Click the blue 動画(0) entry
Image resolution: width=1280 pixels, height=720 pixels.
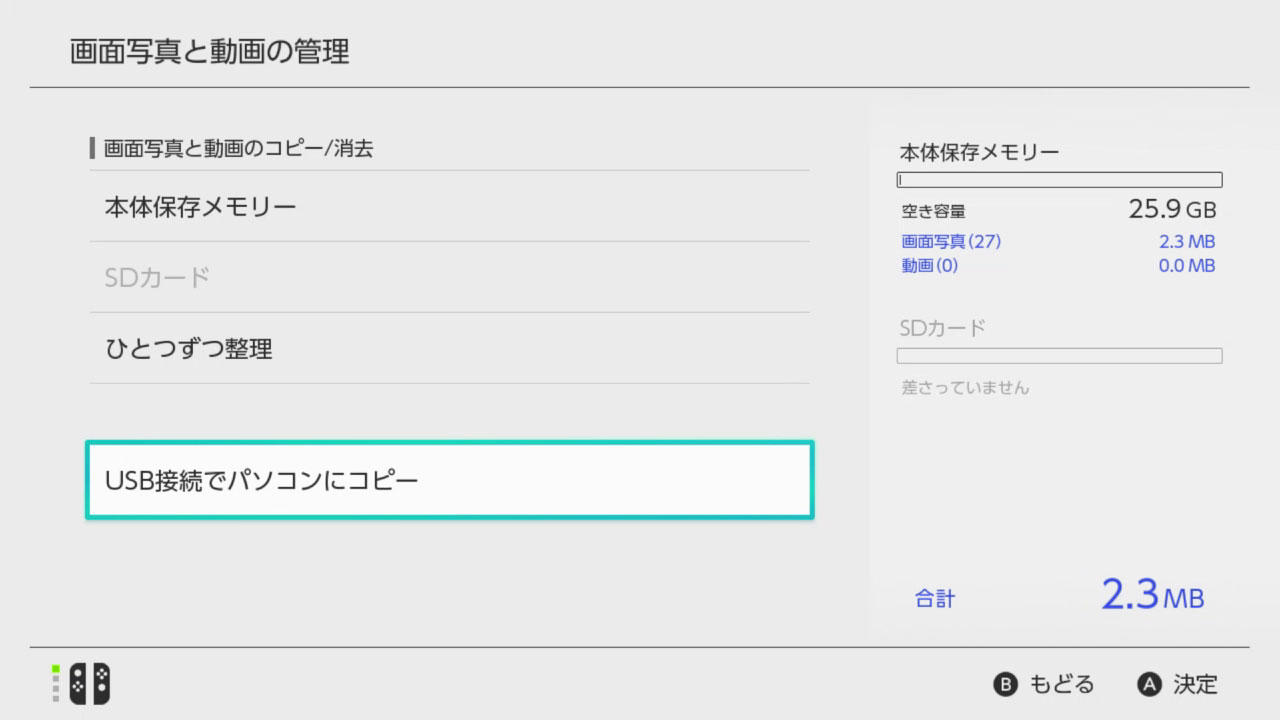(x=929, y=265)
